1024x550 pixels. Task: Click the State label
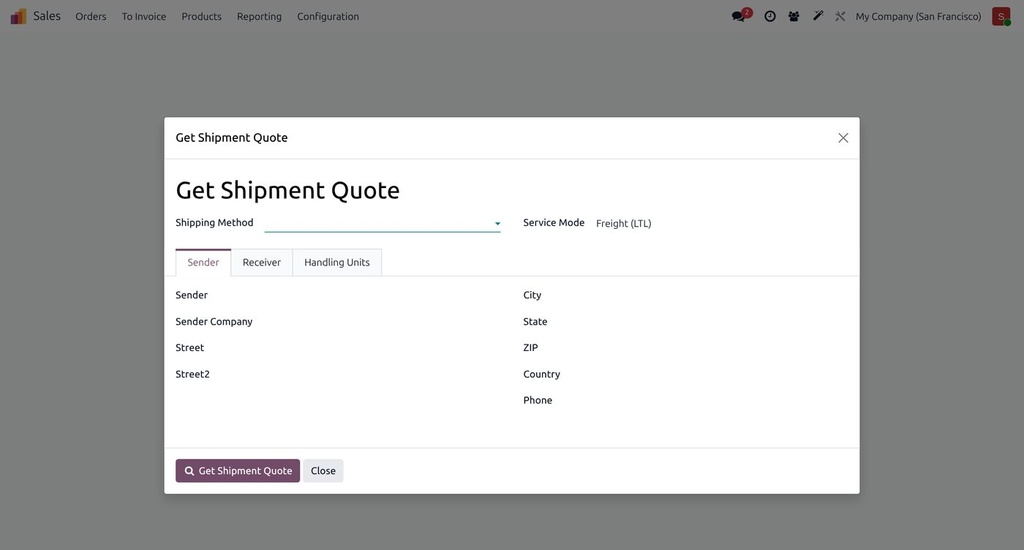[535, 321]
